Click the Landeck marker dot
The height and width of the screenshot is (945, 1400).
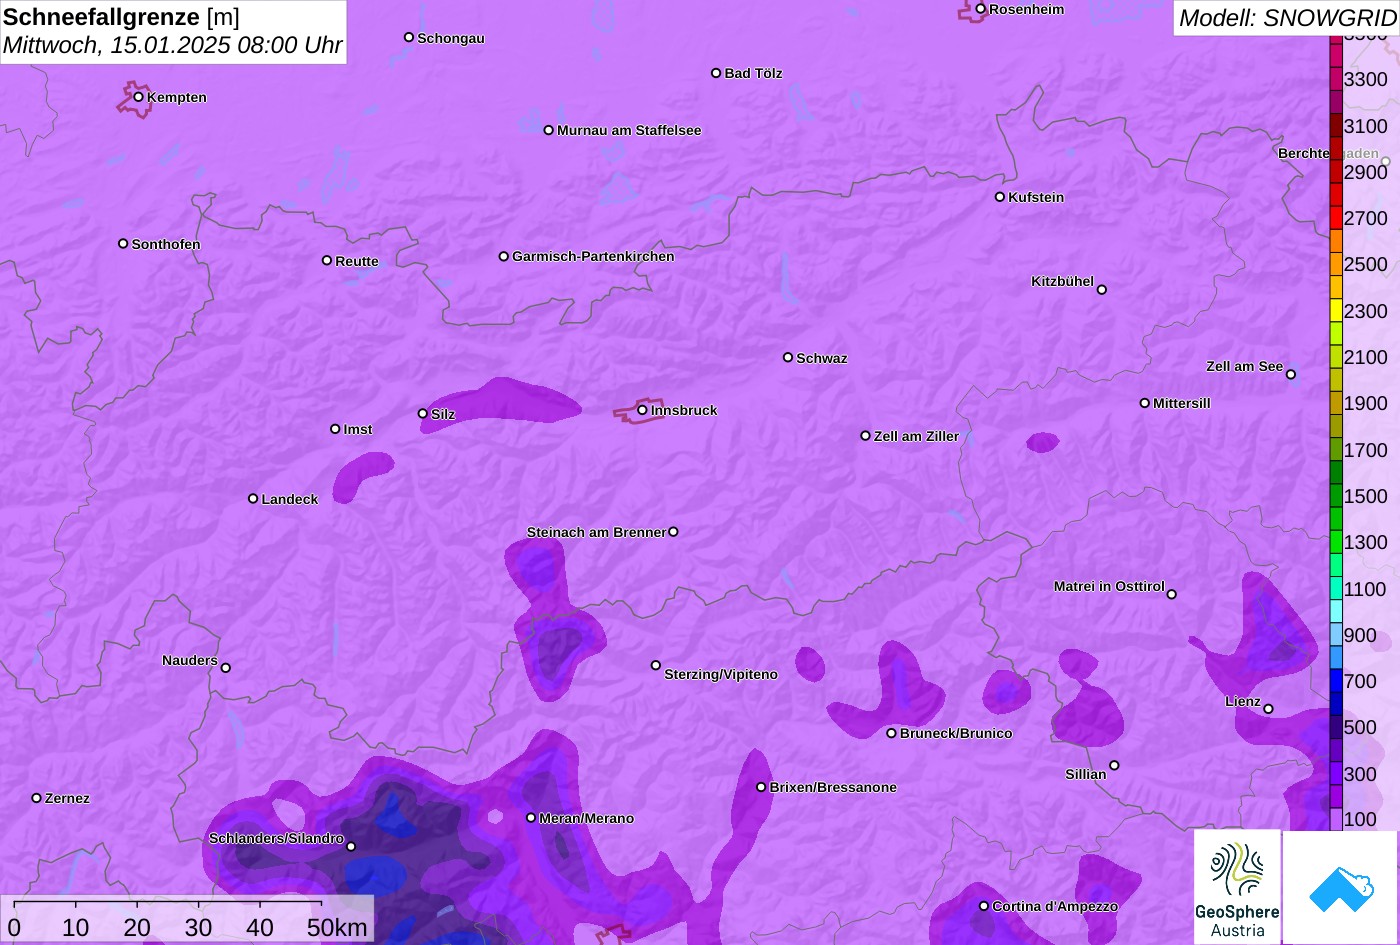[253, 498]
